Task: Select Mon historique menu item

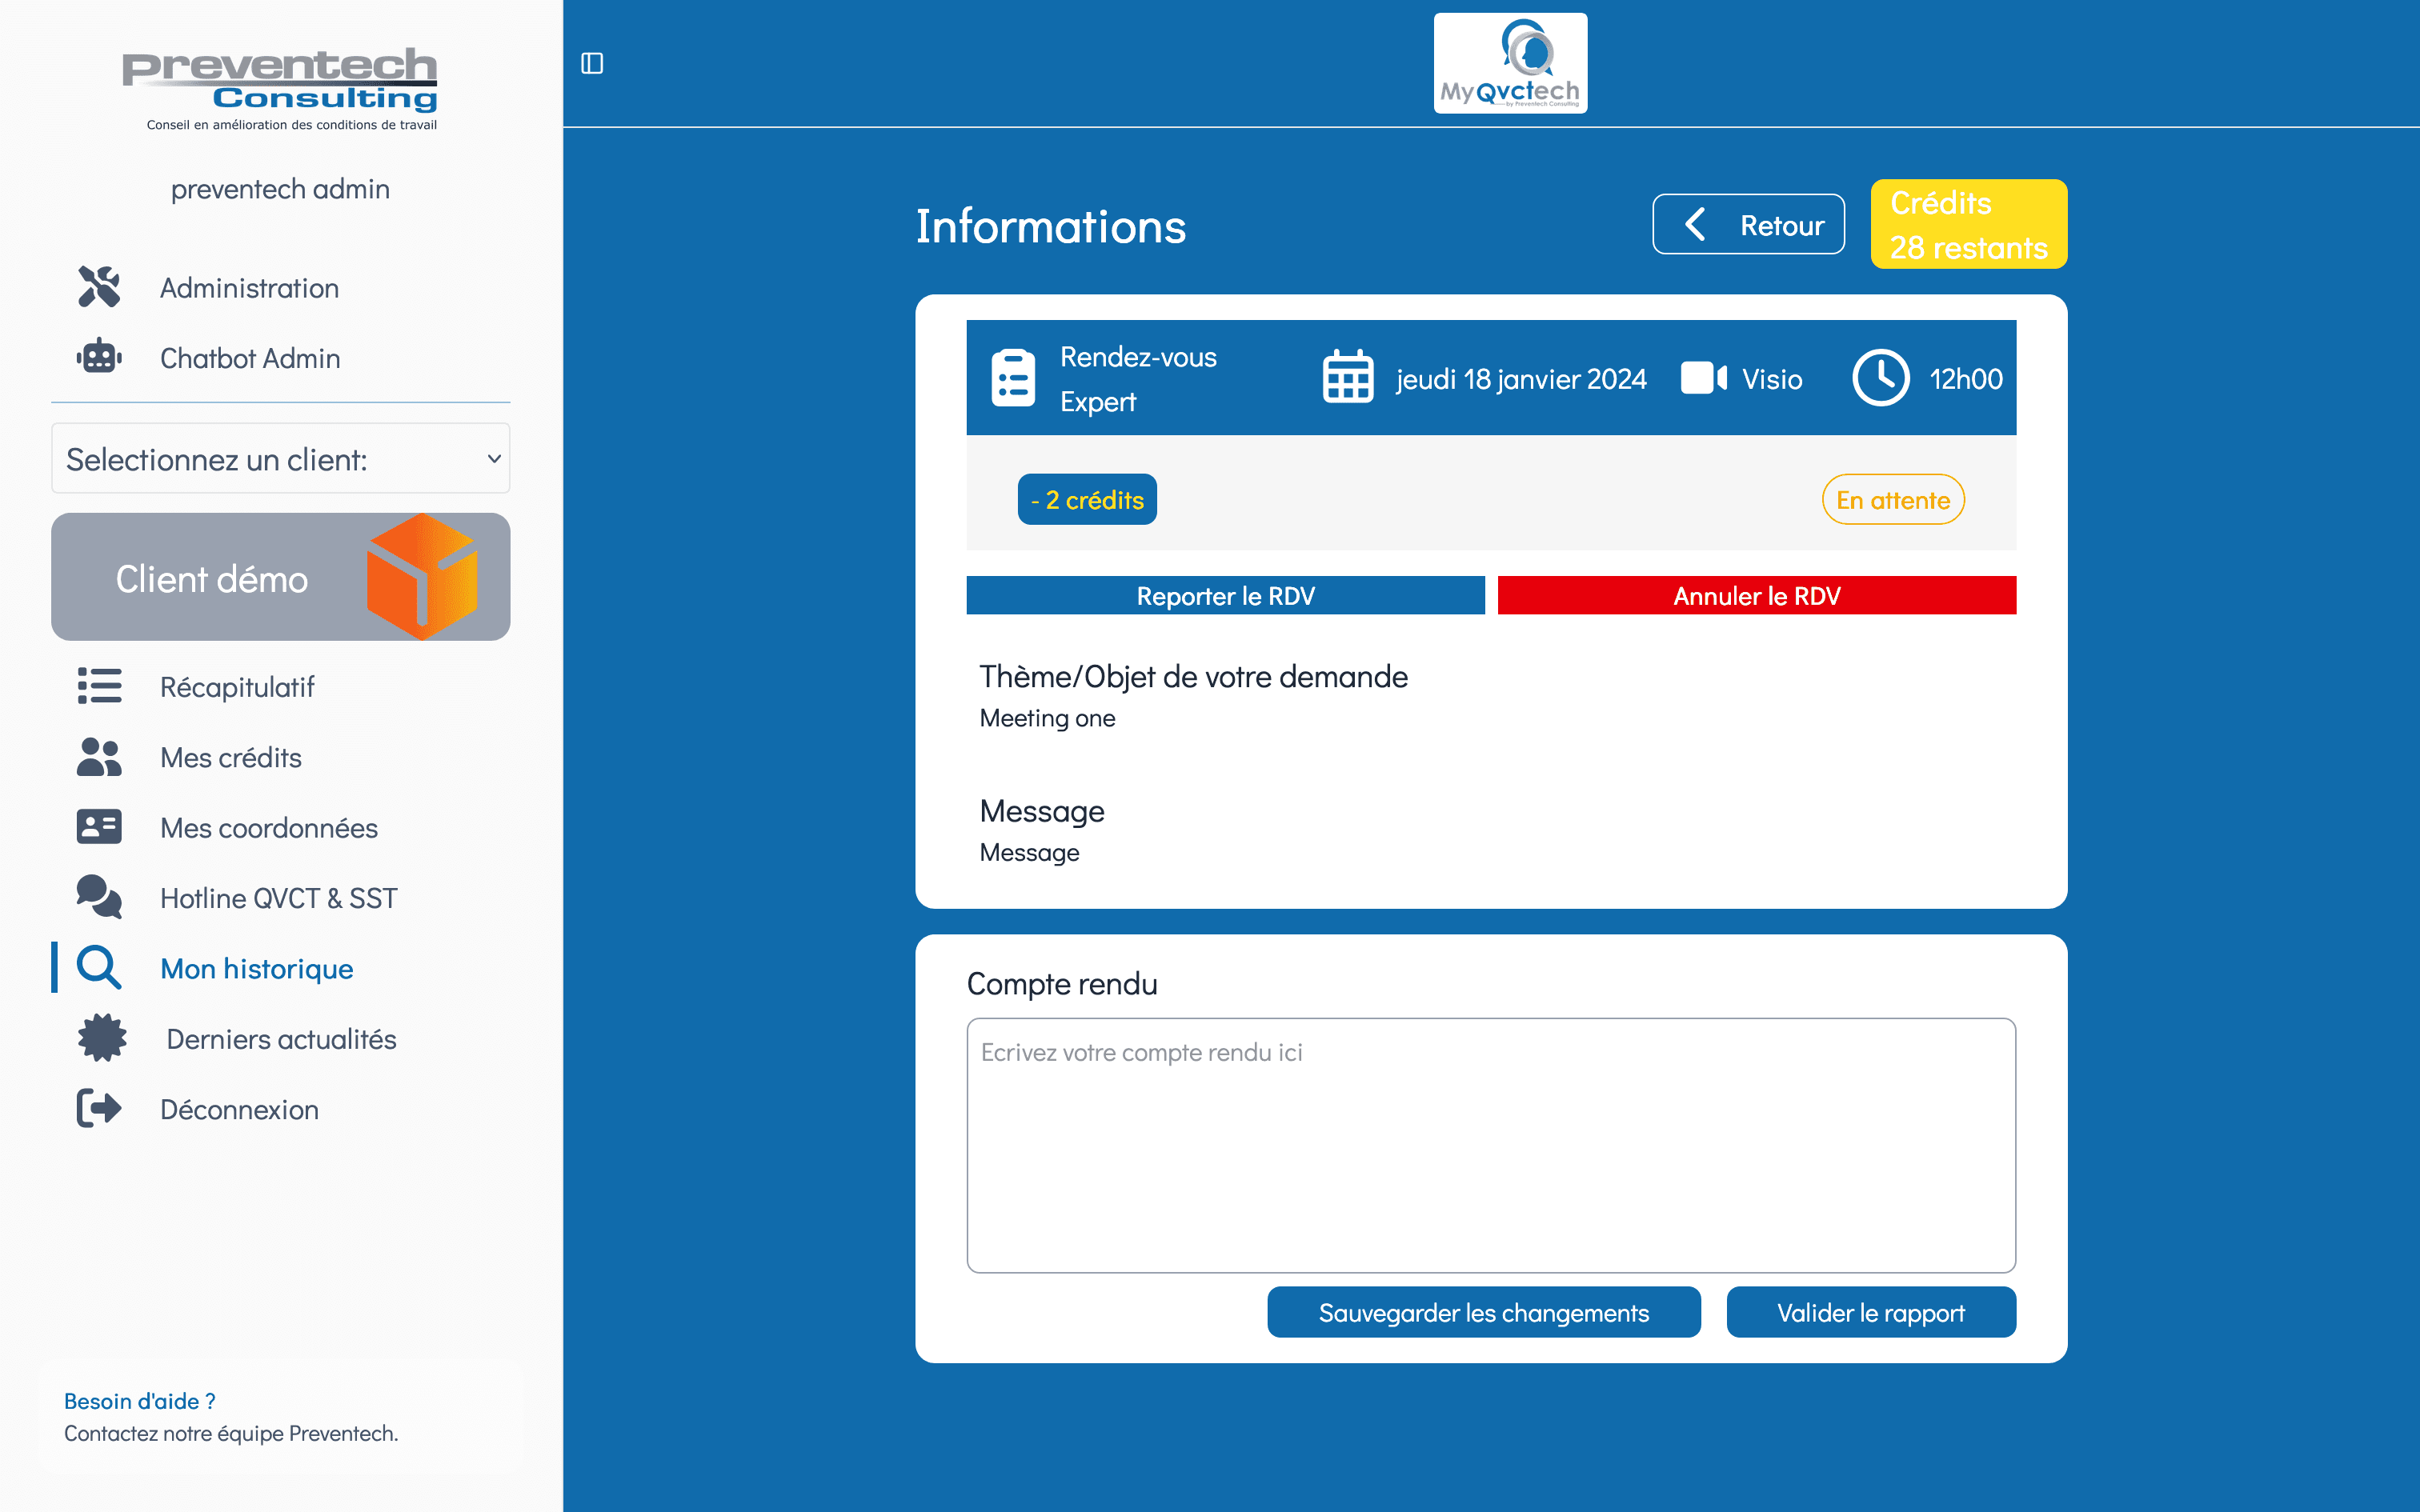Action: coord(256,968)
